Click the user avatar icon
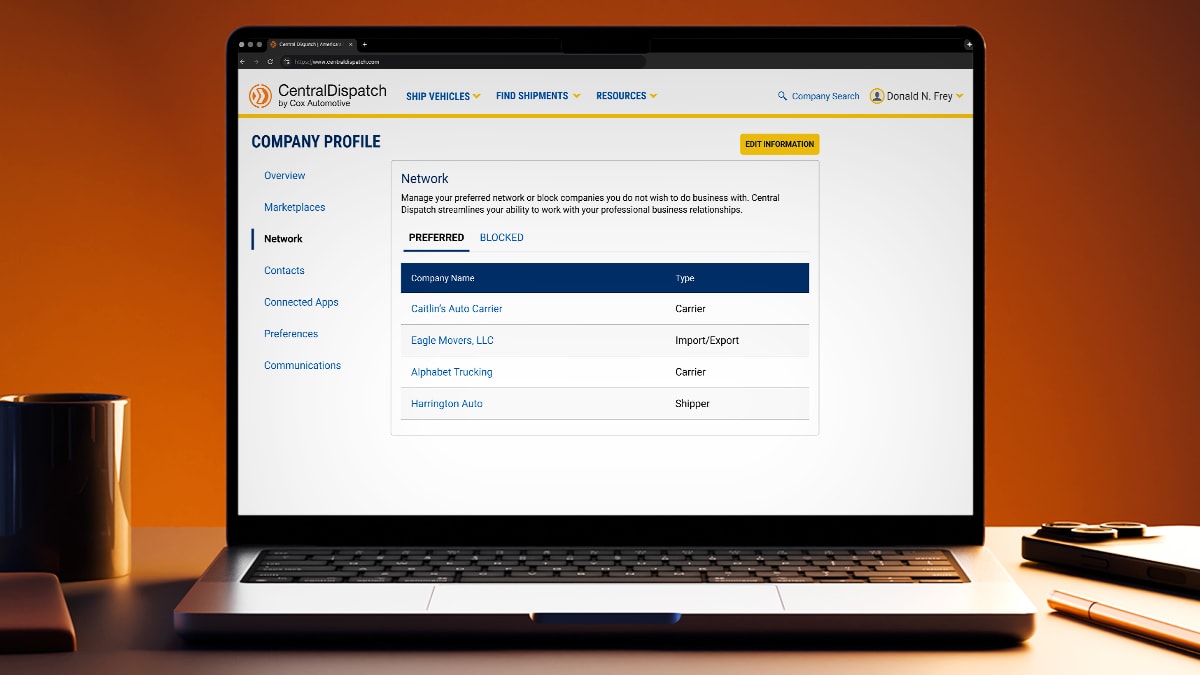 [877, 97]
